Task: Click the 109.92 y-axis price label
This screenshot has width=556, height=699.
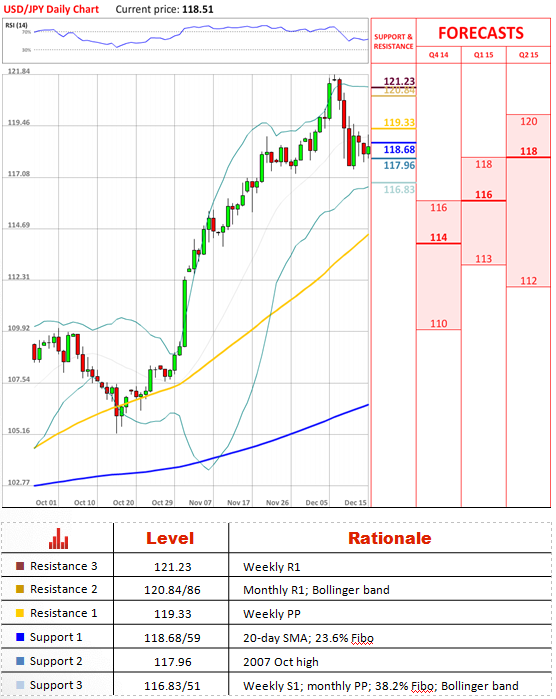Action: click(19, 328)
